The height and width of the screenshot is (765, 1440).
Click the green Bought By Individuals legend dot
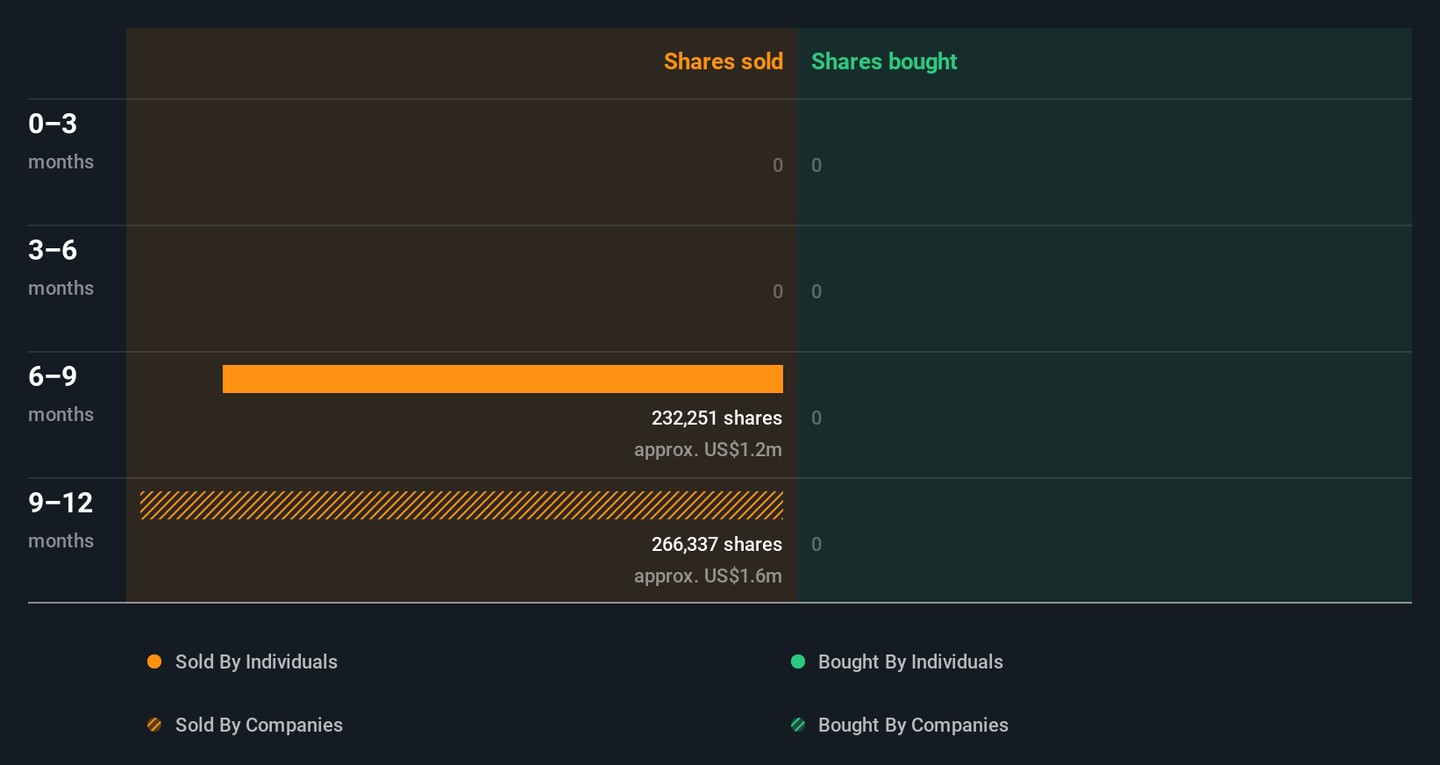[x=798, y=662]
